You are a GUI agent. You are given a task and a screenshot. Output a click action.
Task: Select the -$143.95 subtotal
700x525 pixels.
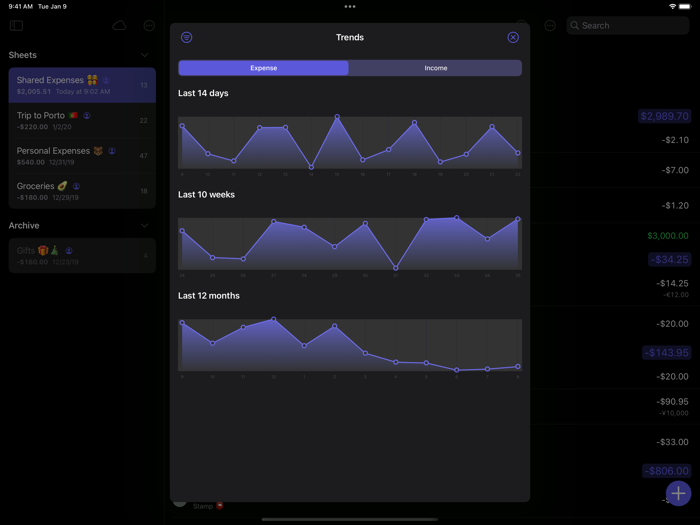point(667,353)
